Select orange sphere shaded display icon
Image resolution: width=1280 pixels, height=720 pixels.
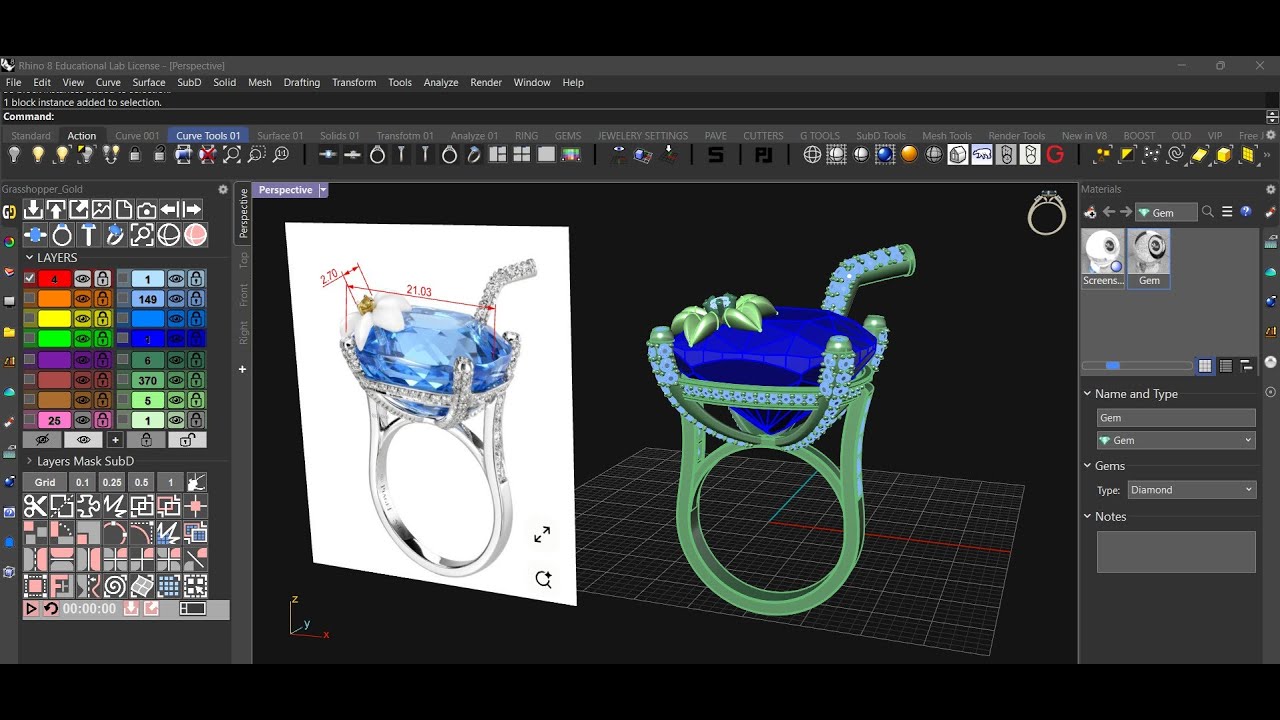pyautogui.click(x=909, y=155)
